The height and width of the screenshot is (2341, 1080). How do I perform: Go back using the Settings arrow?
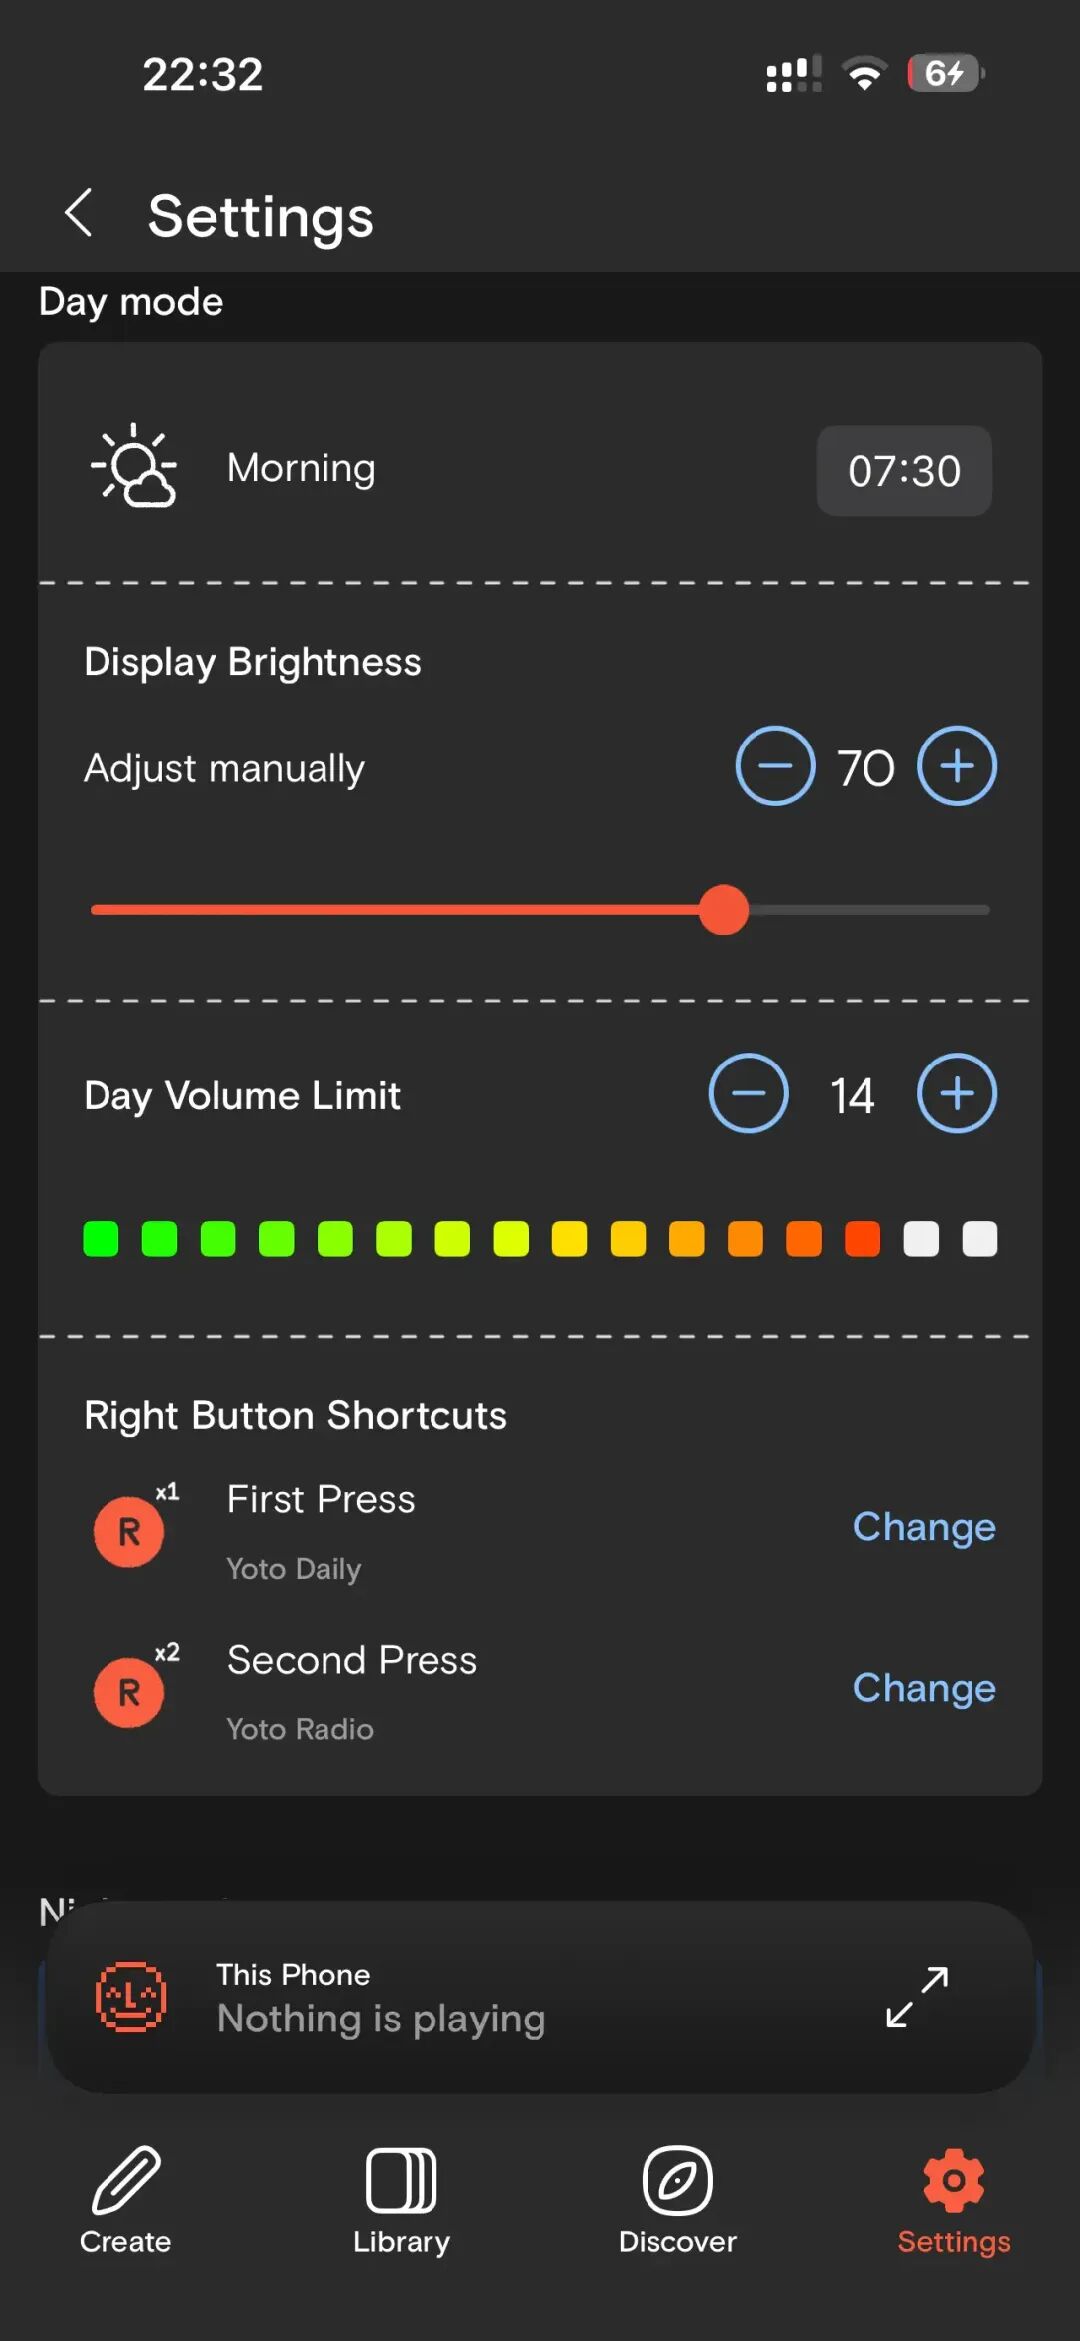(x=79, y=213)
